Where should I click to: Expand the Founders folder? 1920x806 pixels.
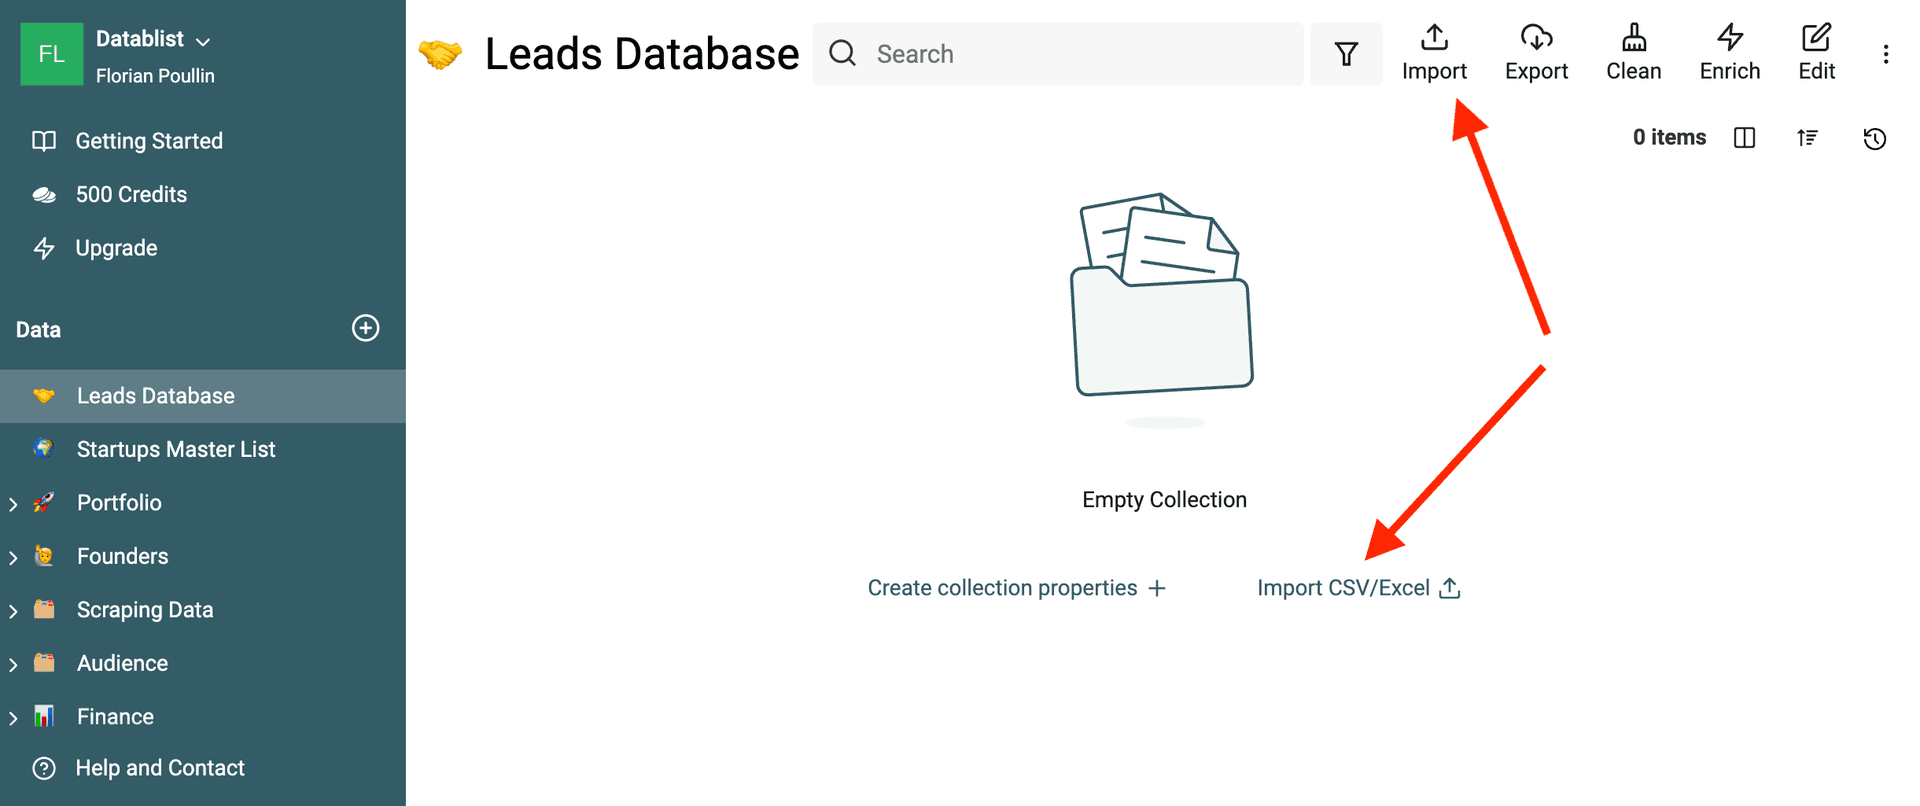tap(13, 557)
